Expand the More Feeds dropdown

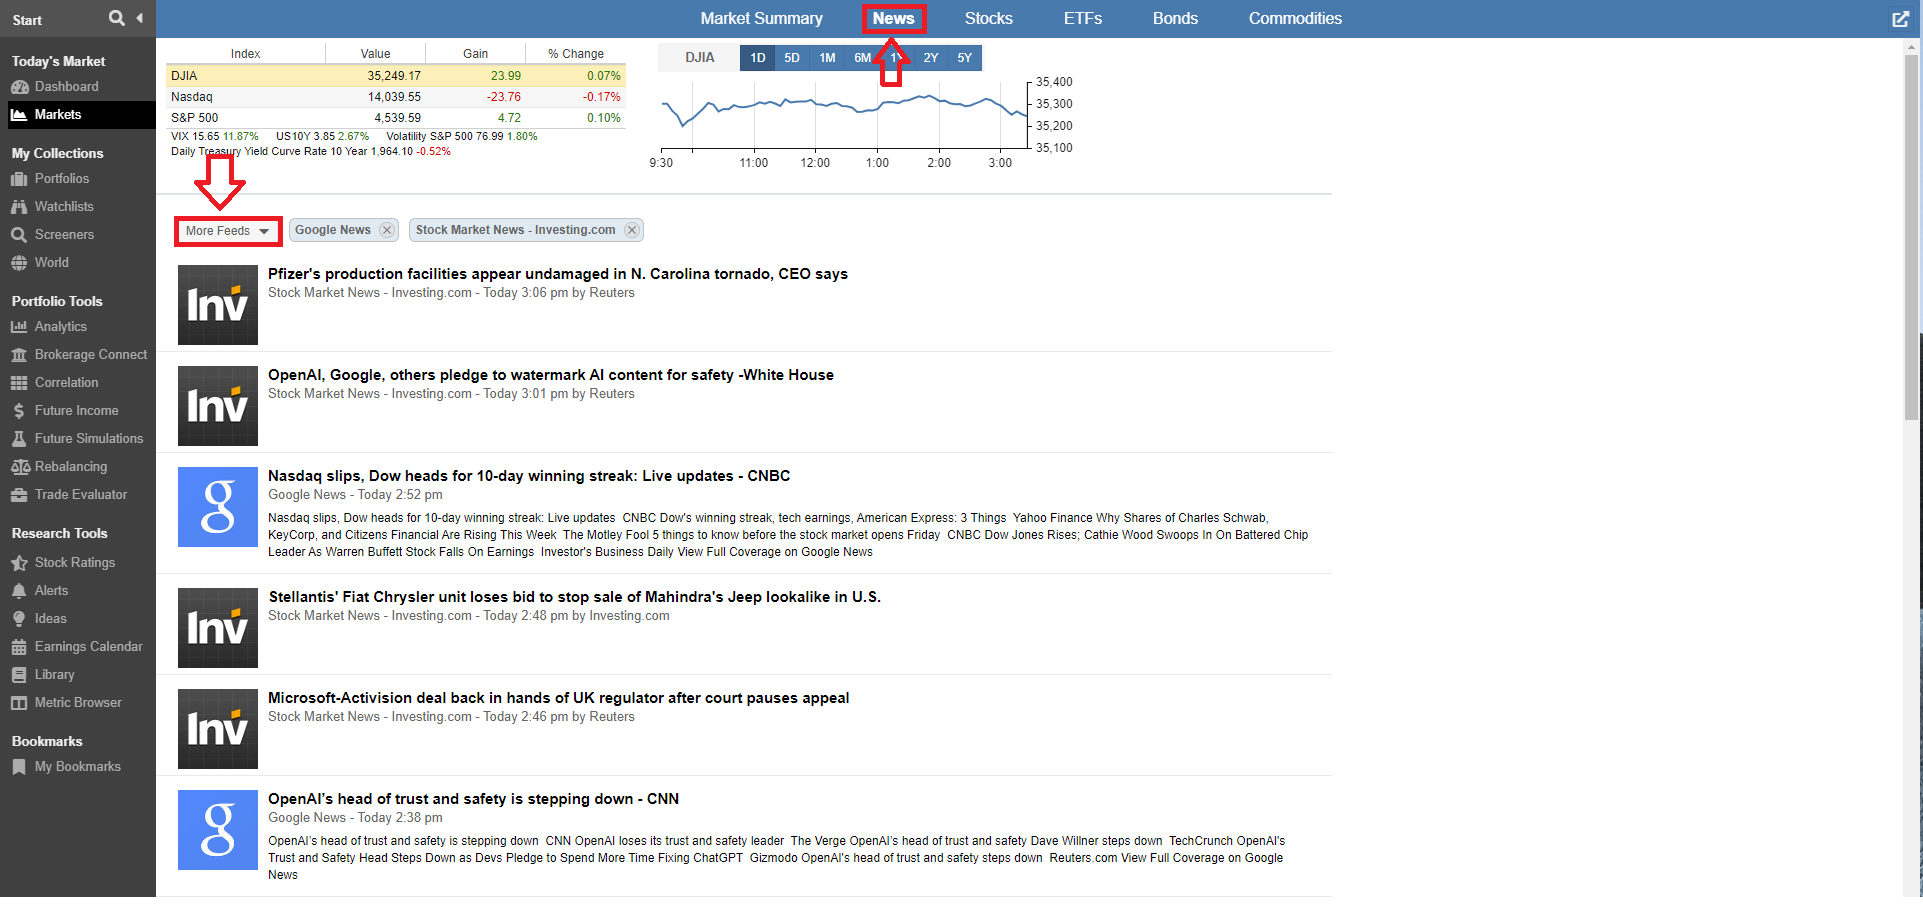tap(228, 231)
